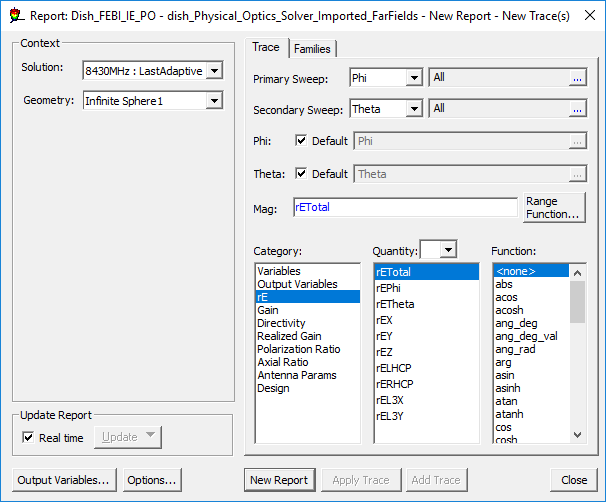Open the Geometry dropdown list

pyautogui.click(x=214, y=100)
